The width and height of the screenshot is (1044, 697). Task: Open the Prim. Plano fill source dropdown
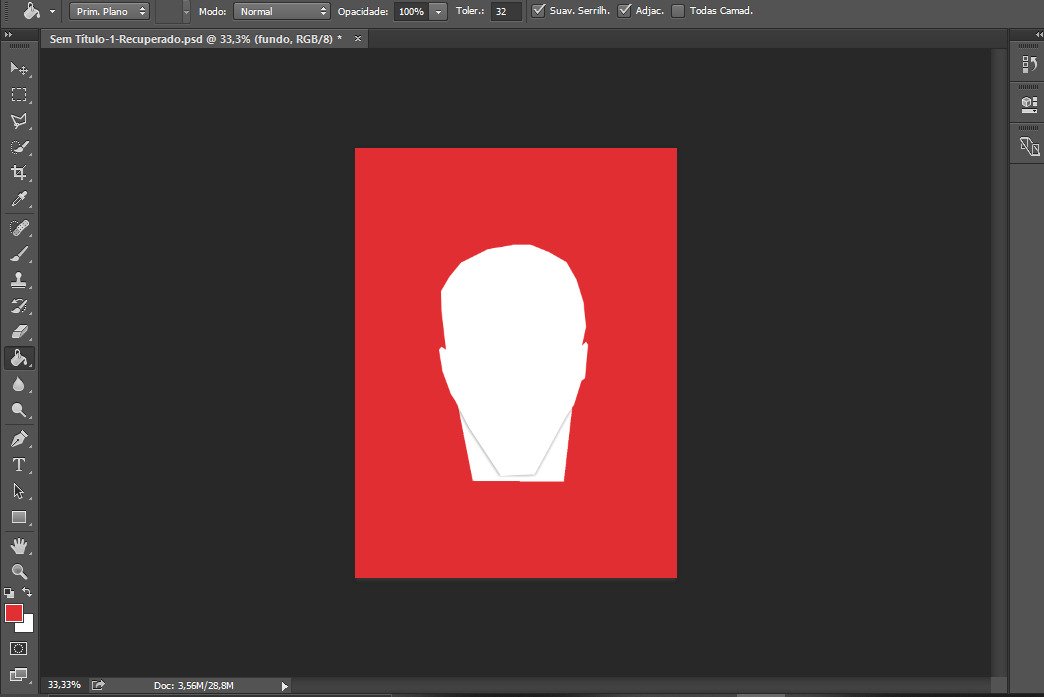click(109, 11)
